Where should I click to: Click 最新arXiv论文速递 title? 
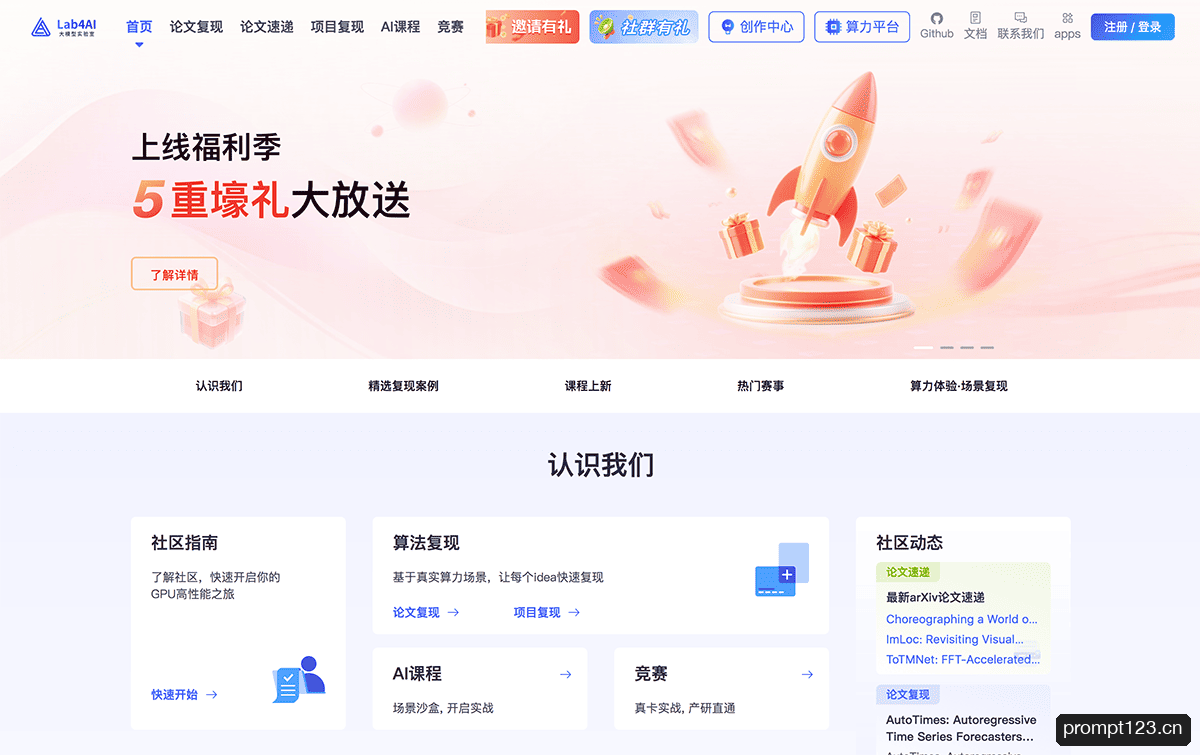click(x=935, y=597)
